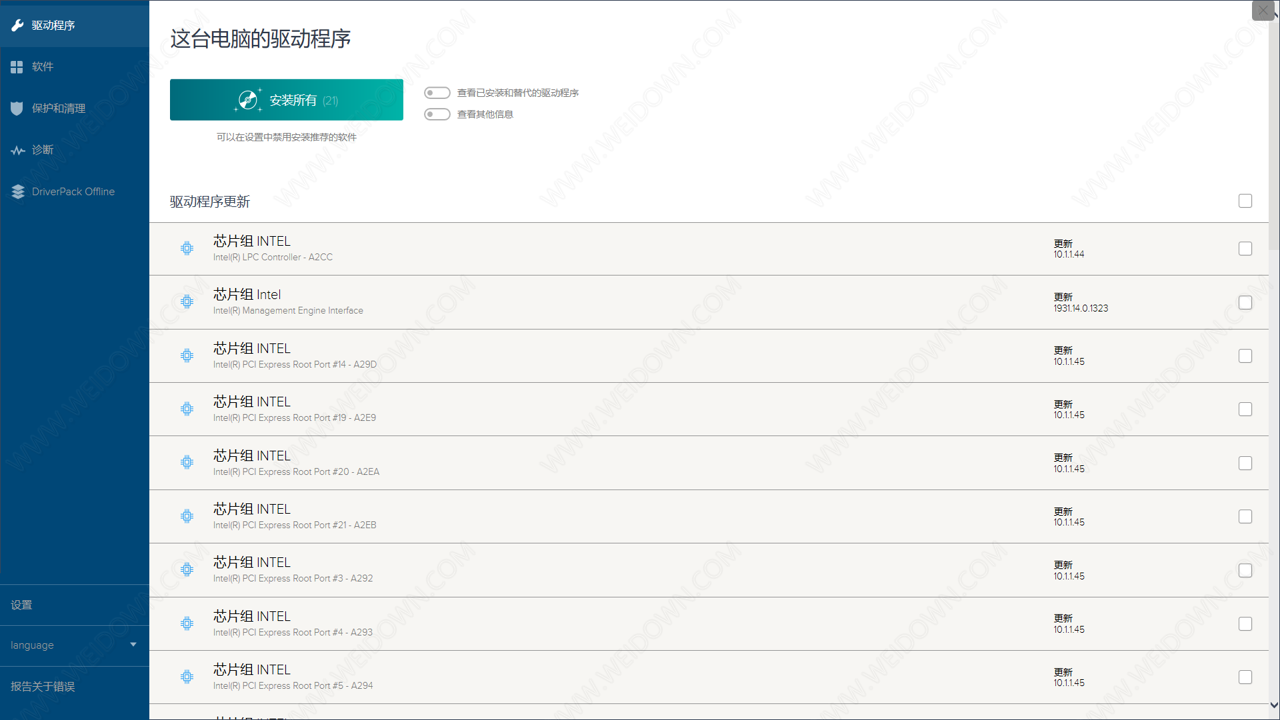Click the pulse icon beside 诊断
Viewport: 1280px width, 720px height.
click(17, 150)
